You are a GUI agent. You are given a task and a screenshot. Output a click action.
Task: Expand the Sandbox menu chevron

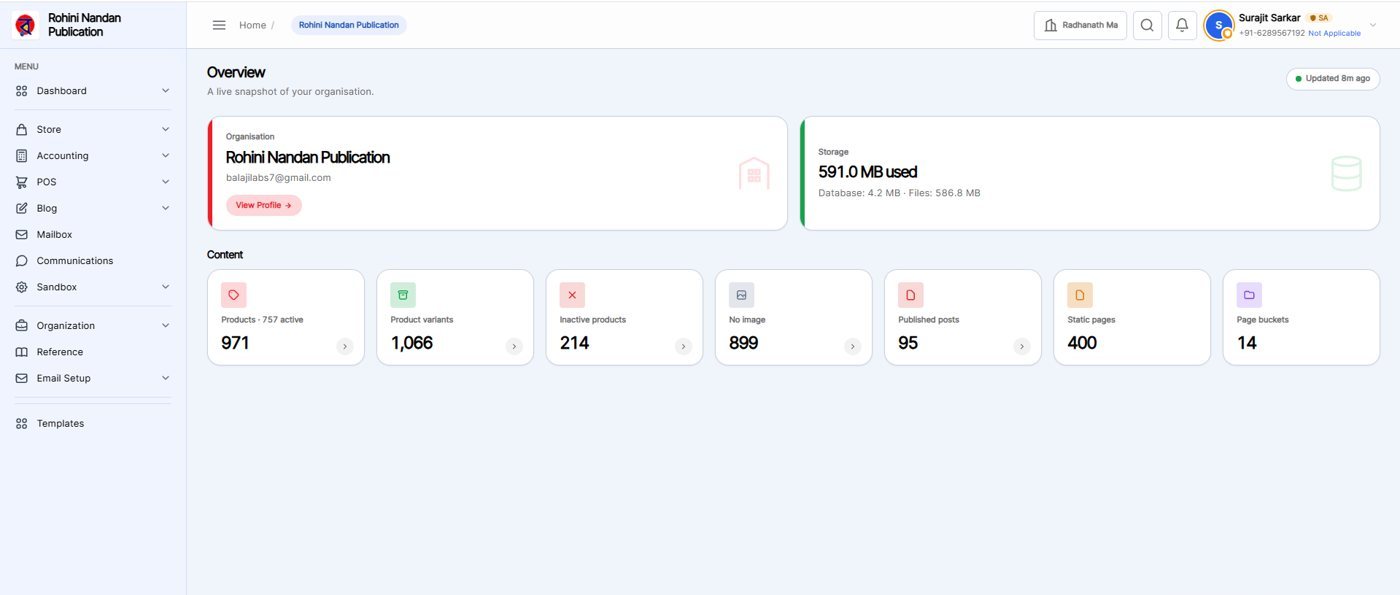(x=166, y=287)
